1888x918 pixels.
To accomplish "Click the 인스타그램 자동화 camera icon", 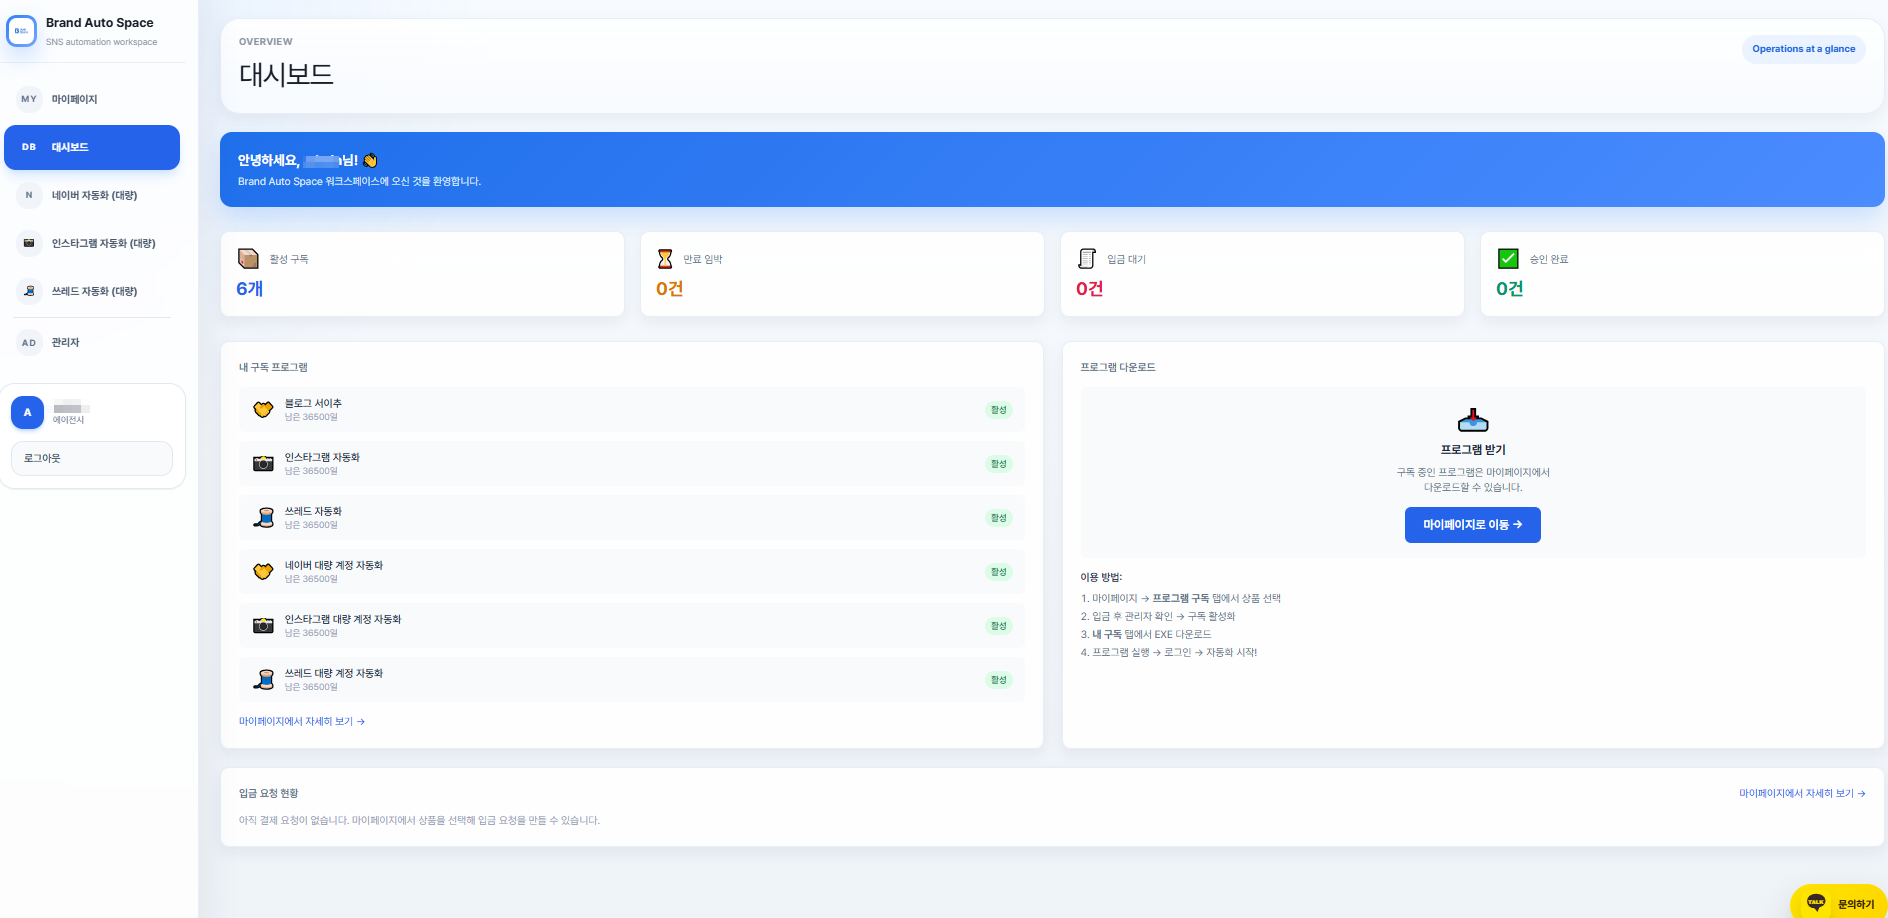I will (x=263, y=464).
